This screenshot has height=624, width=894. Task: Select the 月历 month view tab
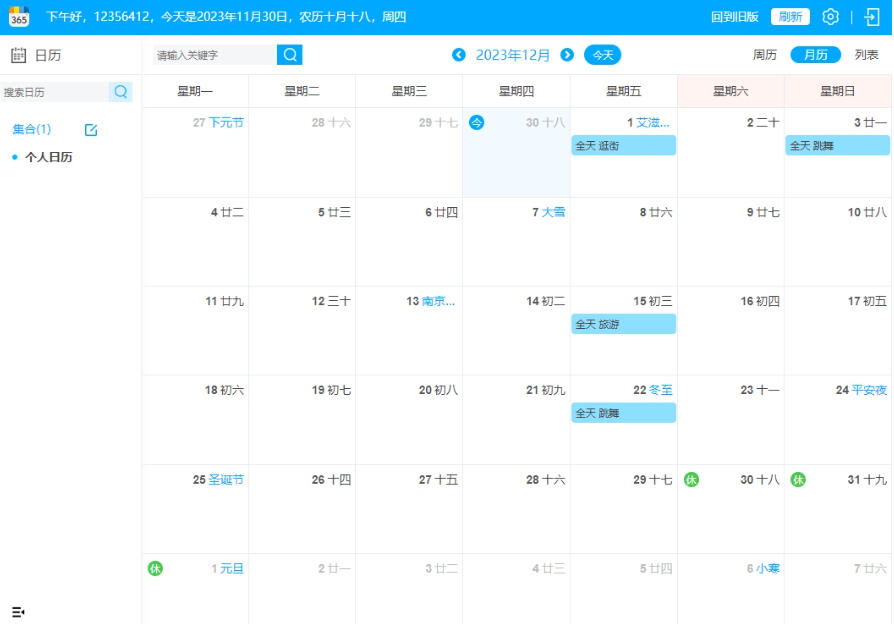[815, 55]
